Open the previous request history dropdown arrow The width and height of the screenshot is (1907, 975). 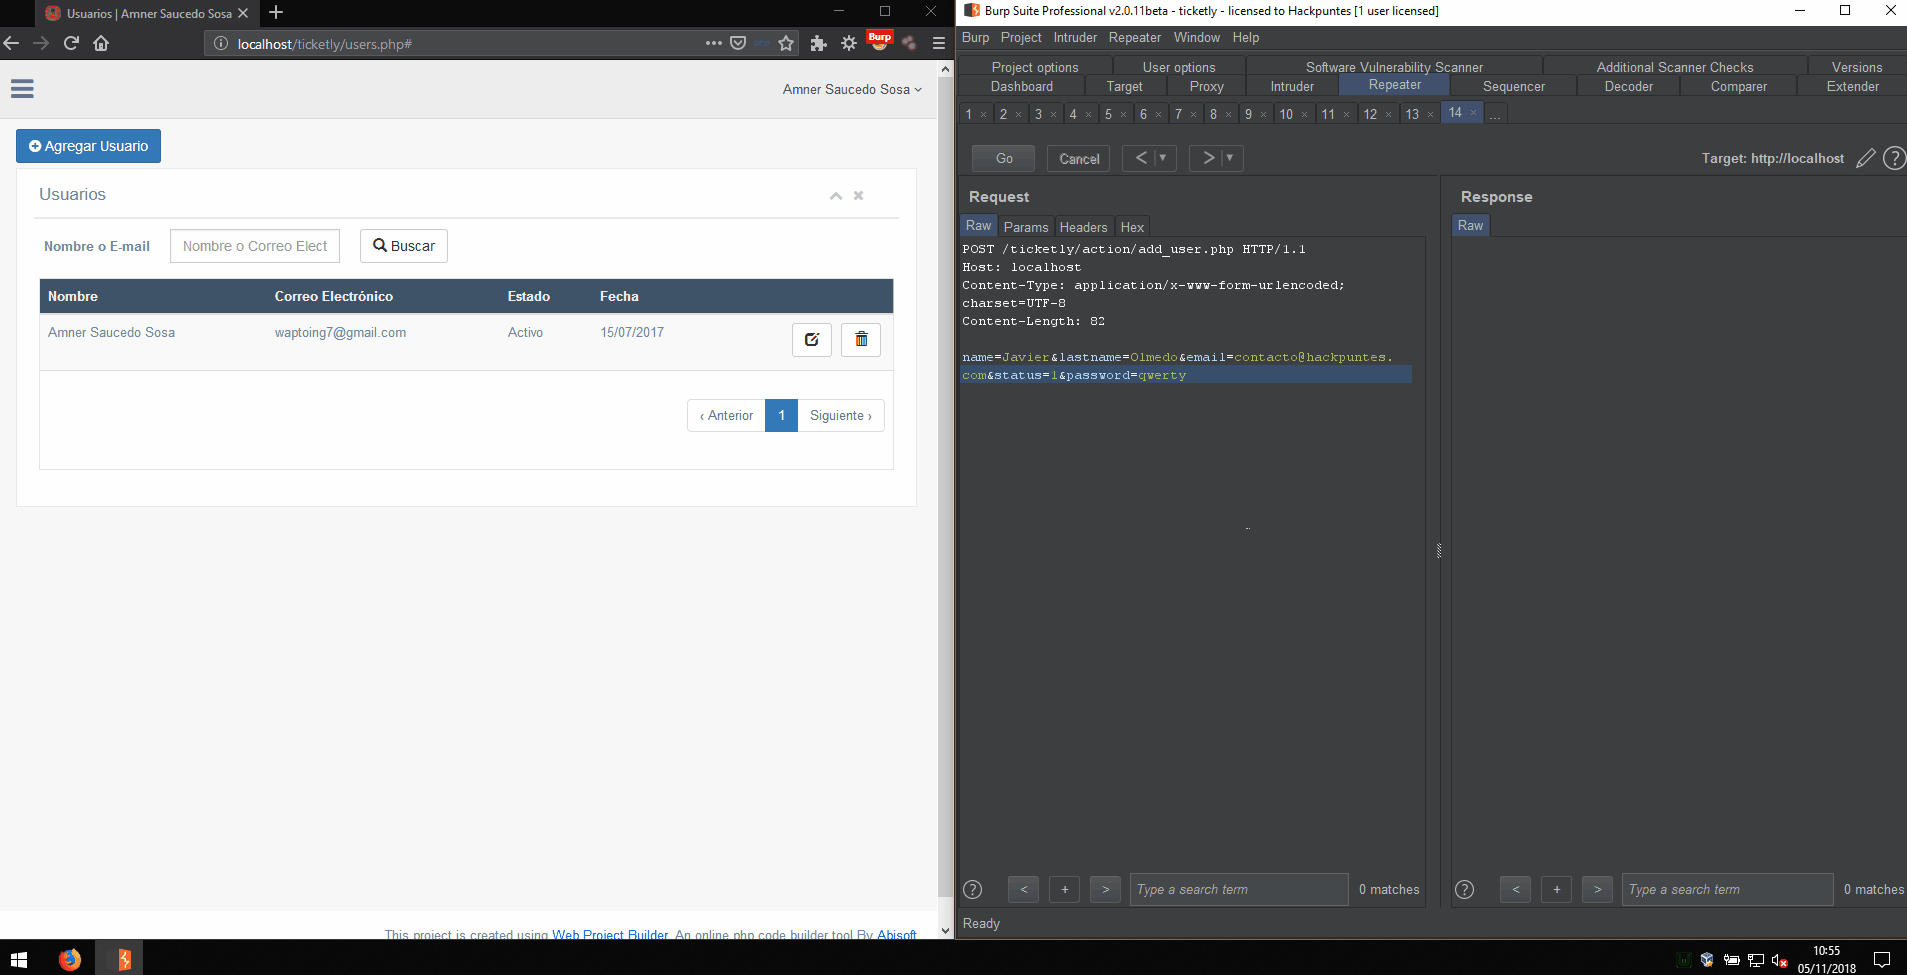click(1163, 158)
